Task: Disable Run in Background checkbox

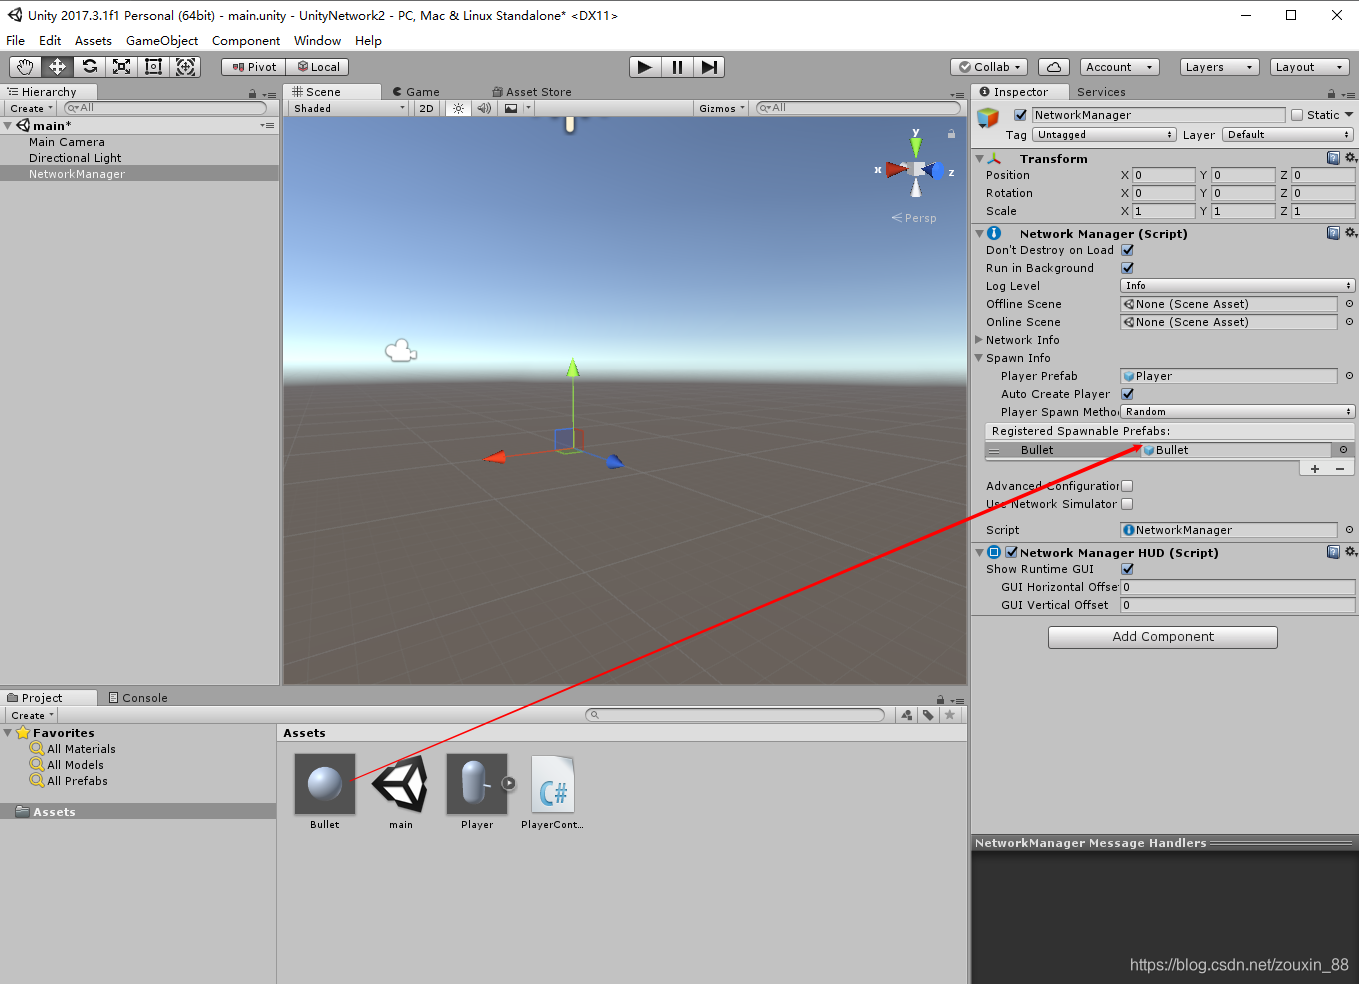Action: pyautogui.click(x=1128, y=267)
